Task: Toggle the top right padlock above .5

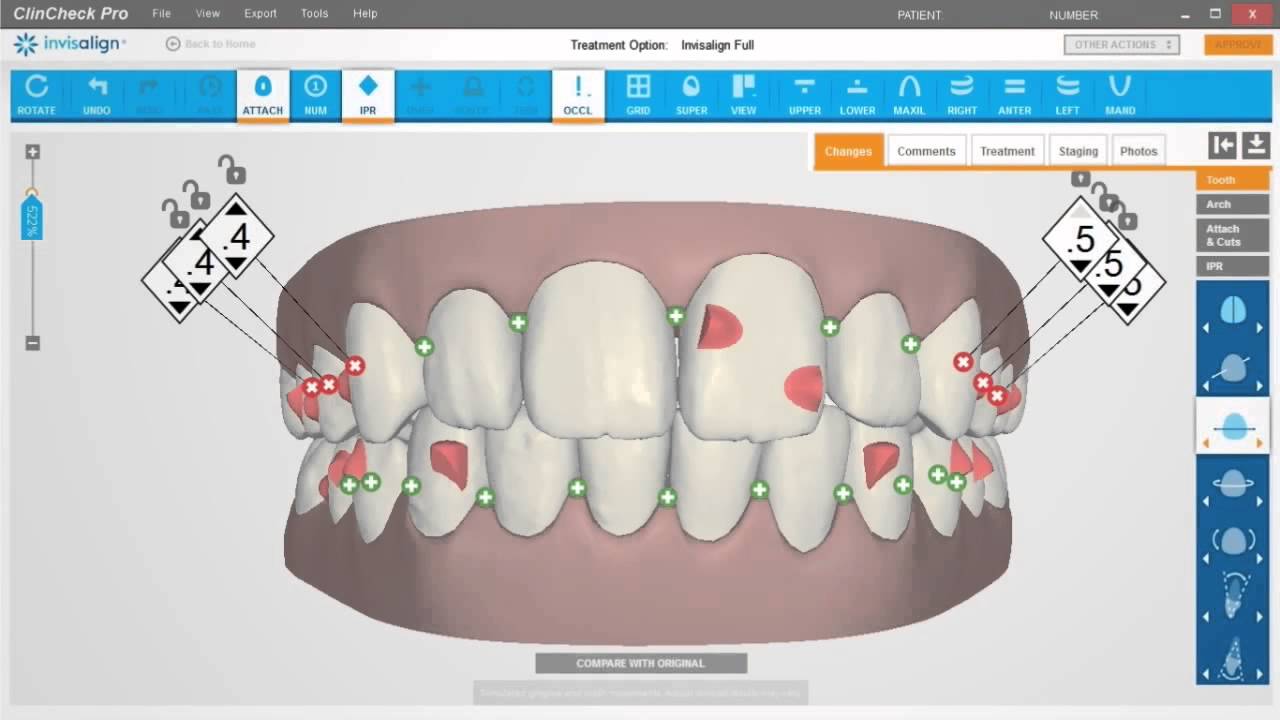Action: coord(1080,178)
